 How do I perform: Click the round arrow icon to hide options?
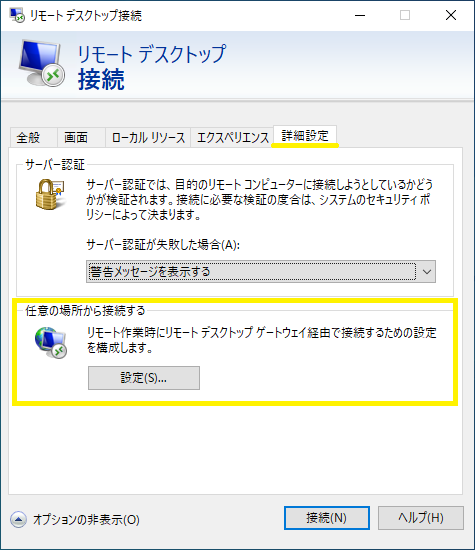click(x=18, y=519)
